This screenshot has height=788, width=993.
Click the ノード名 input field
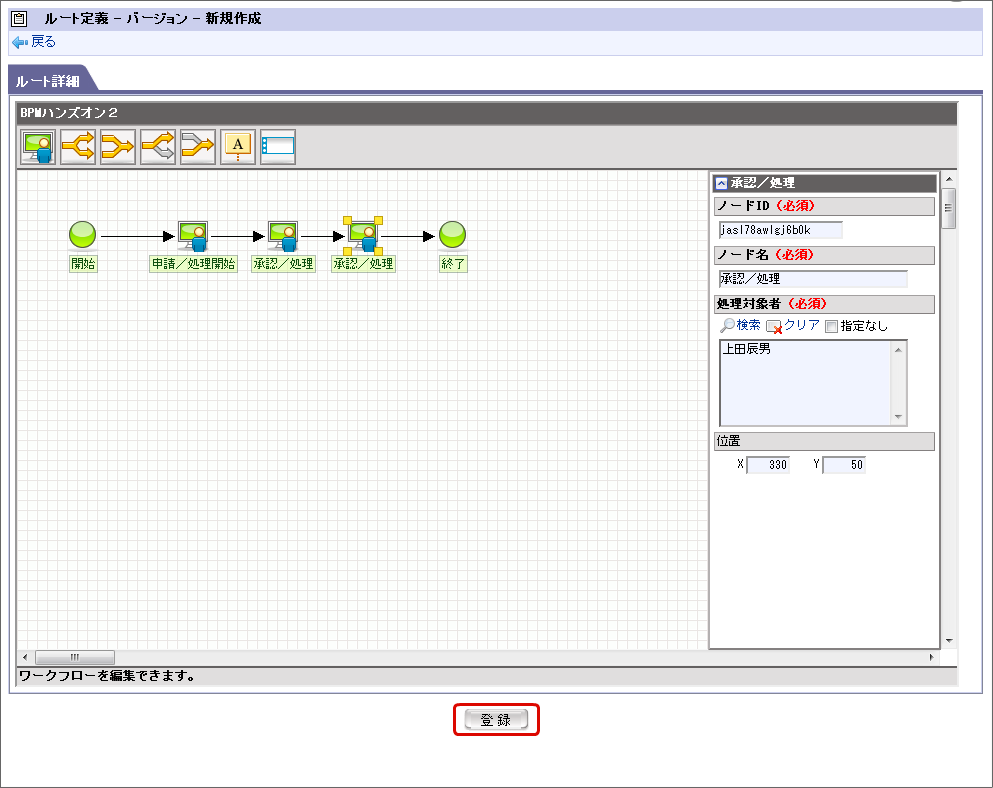pos(813,279)
